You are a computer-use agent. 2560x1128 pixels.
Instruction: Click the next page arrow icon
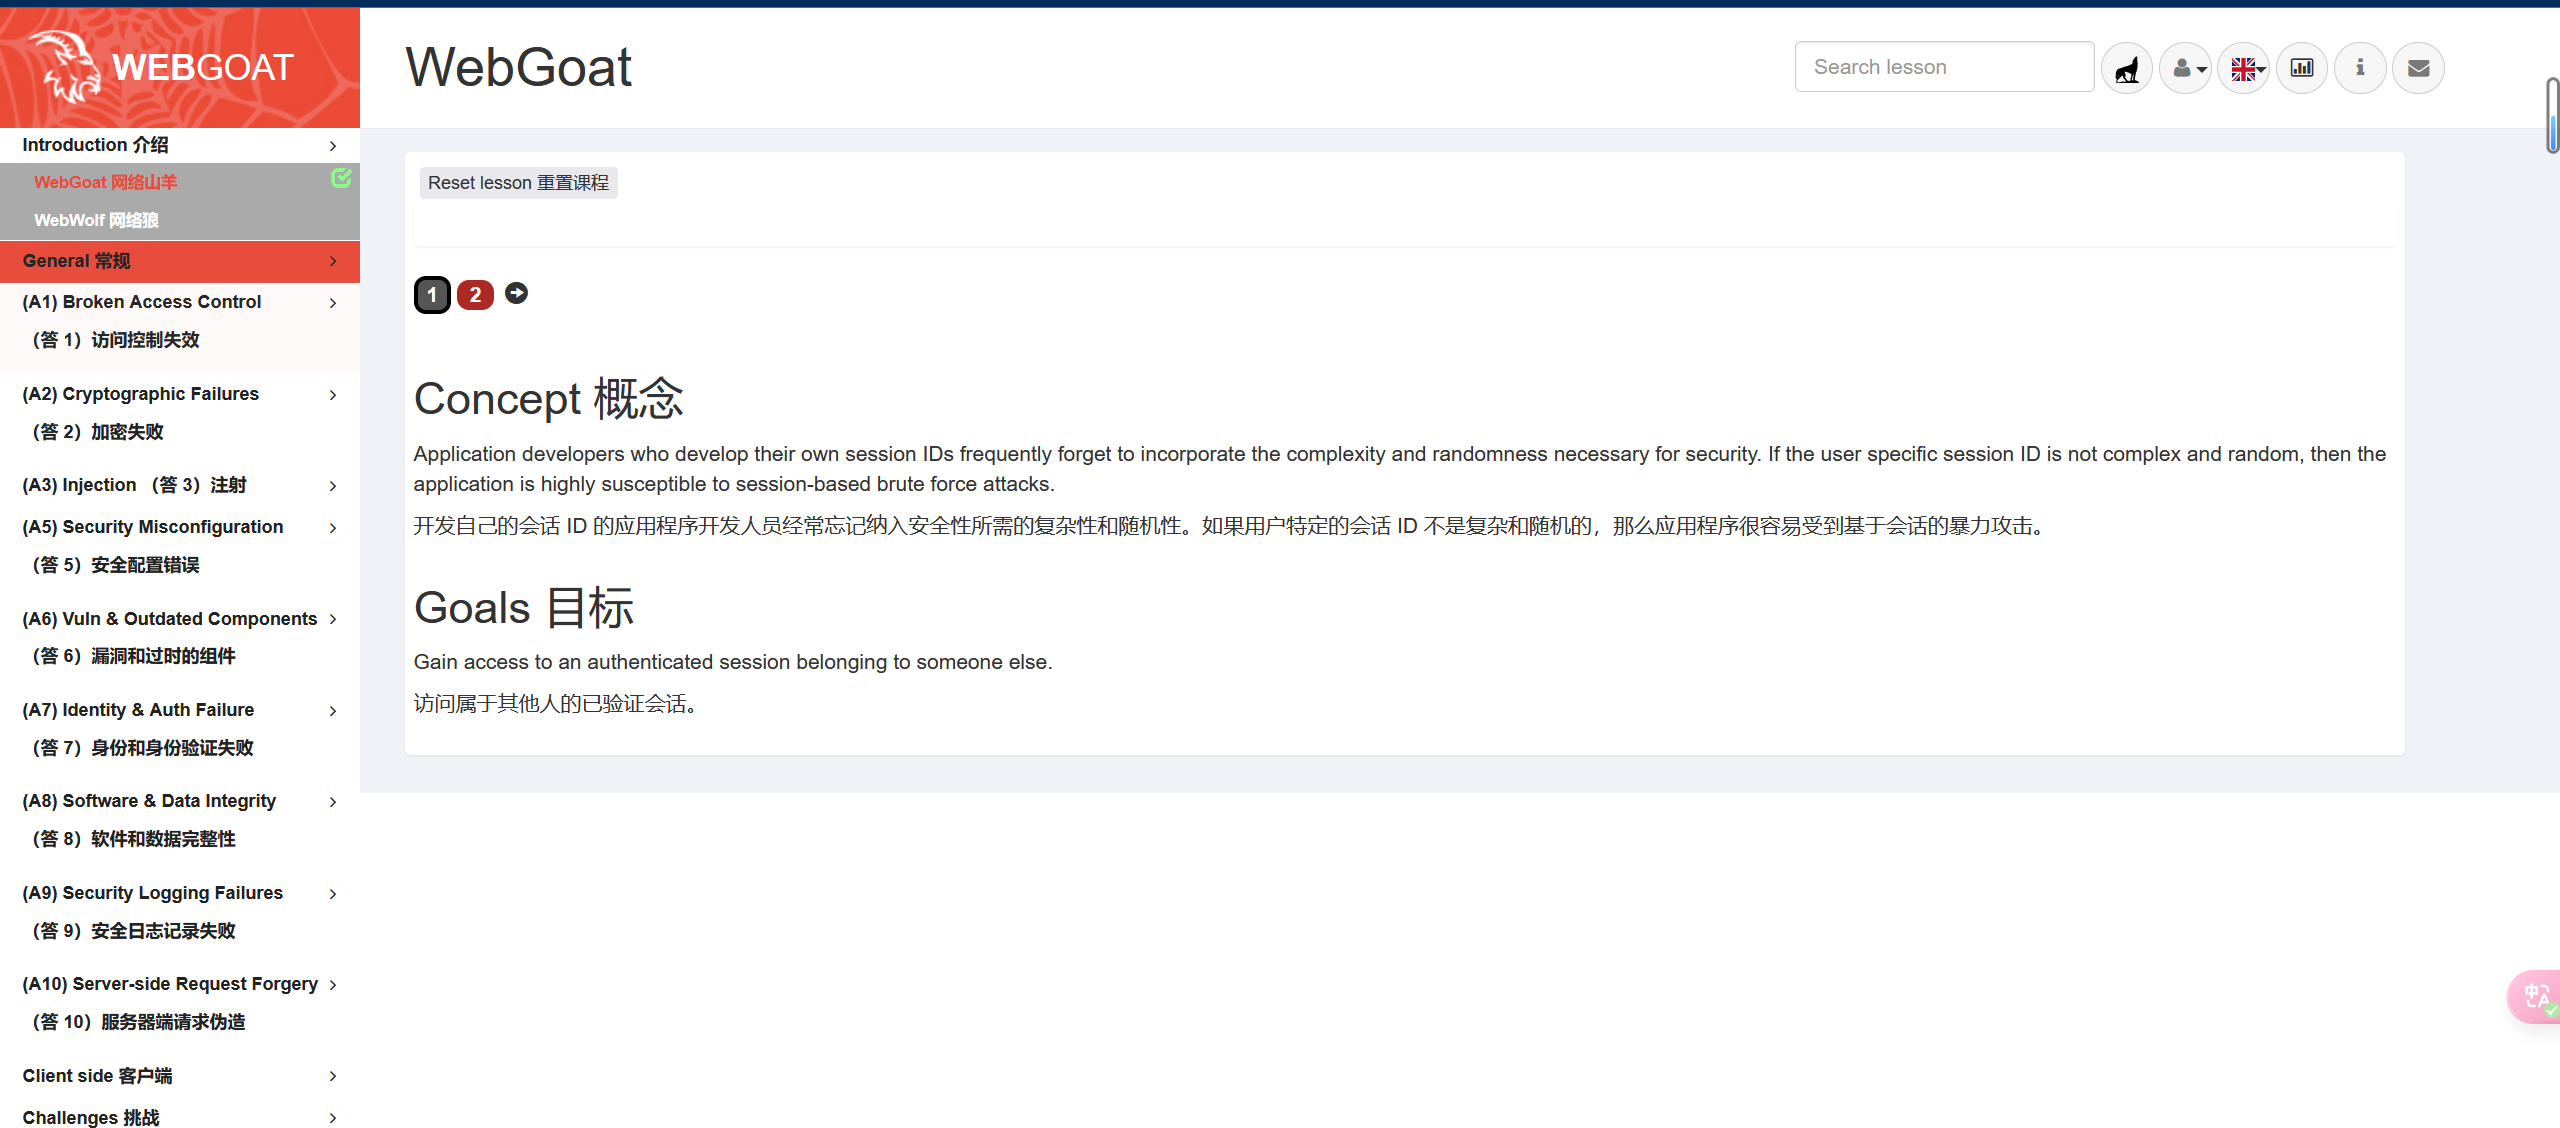(516, 293)
